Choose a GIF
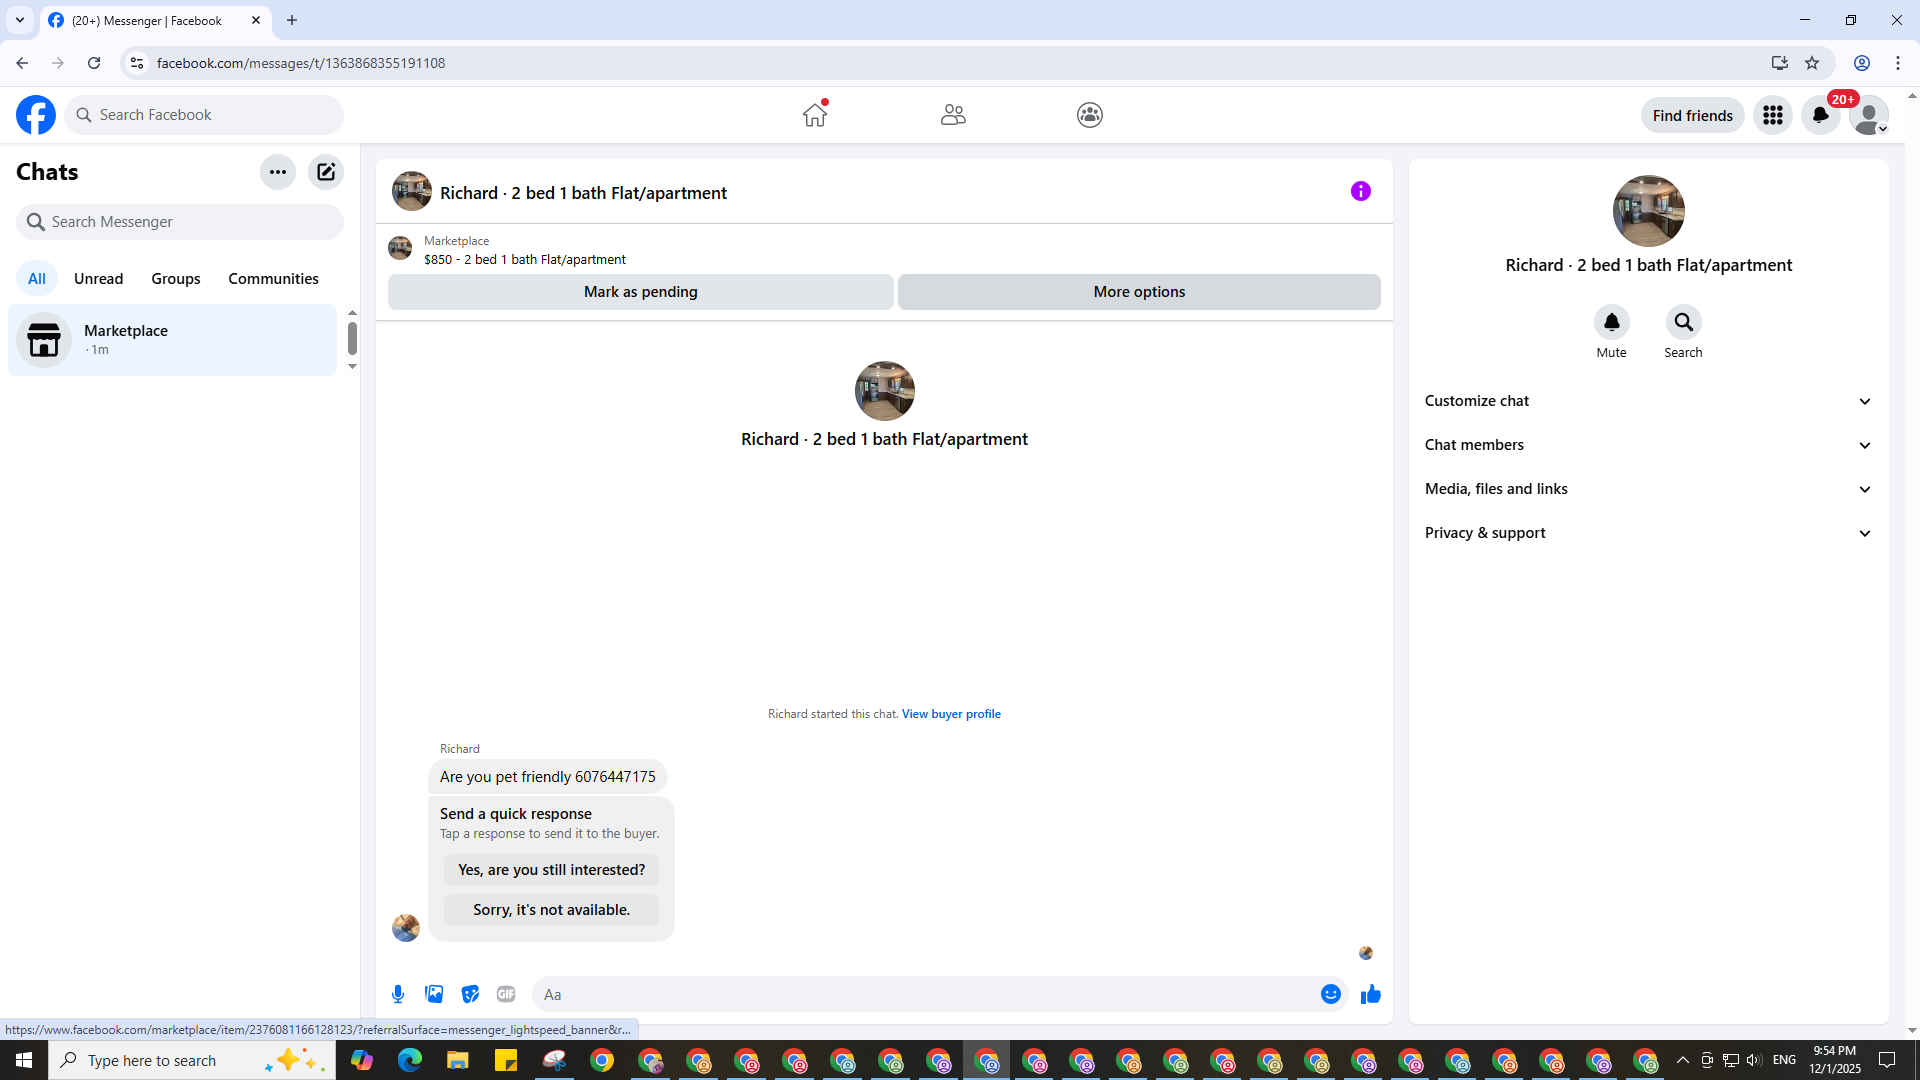1920x1080 pixels. tap(506, 994)
